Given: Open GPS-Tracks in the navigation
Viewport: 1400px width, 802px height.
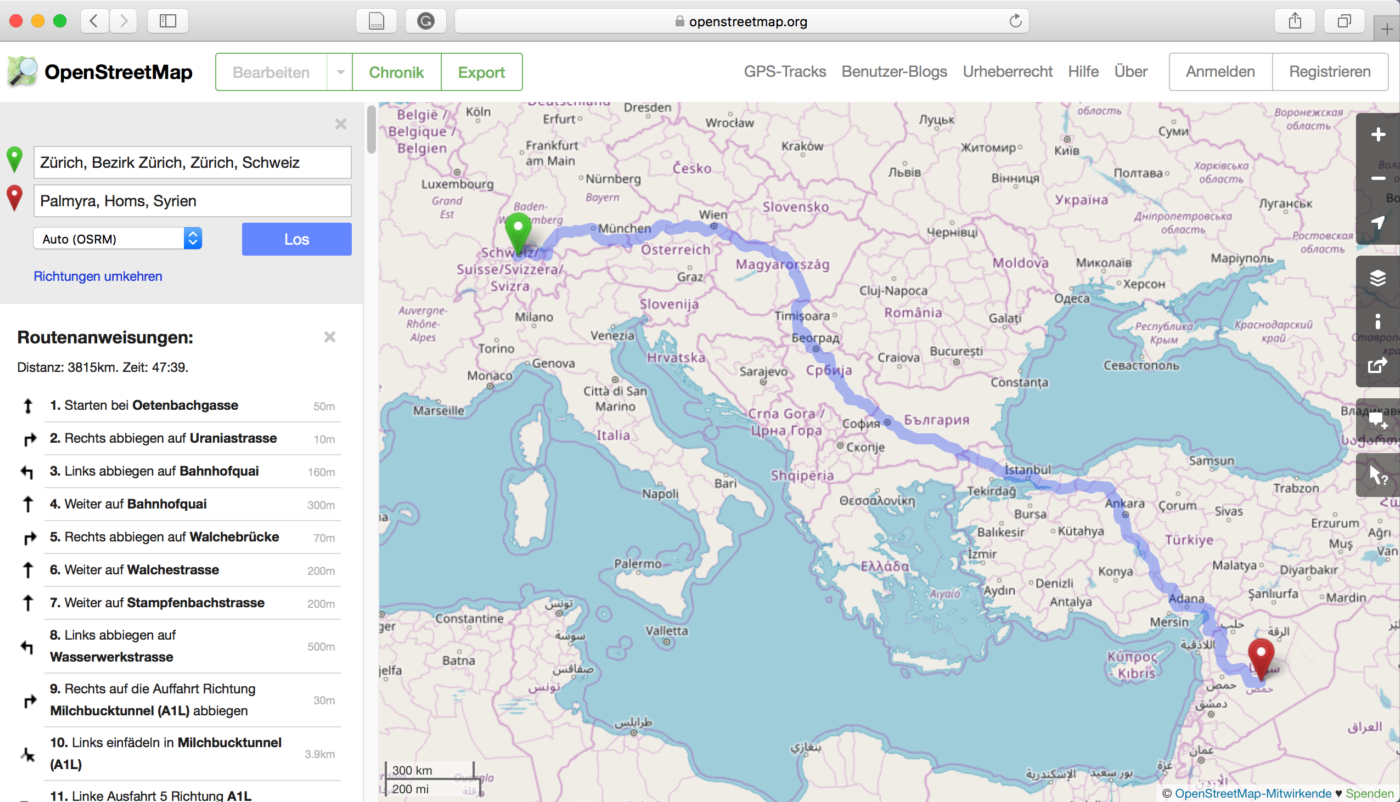Looking at the screenshot, I should click(x=784, y=72).
